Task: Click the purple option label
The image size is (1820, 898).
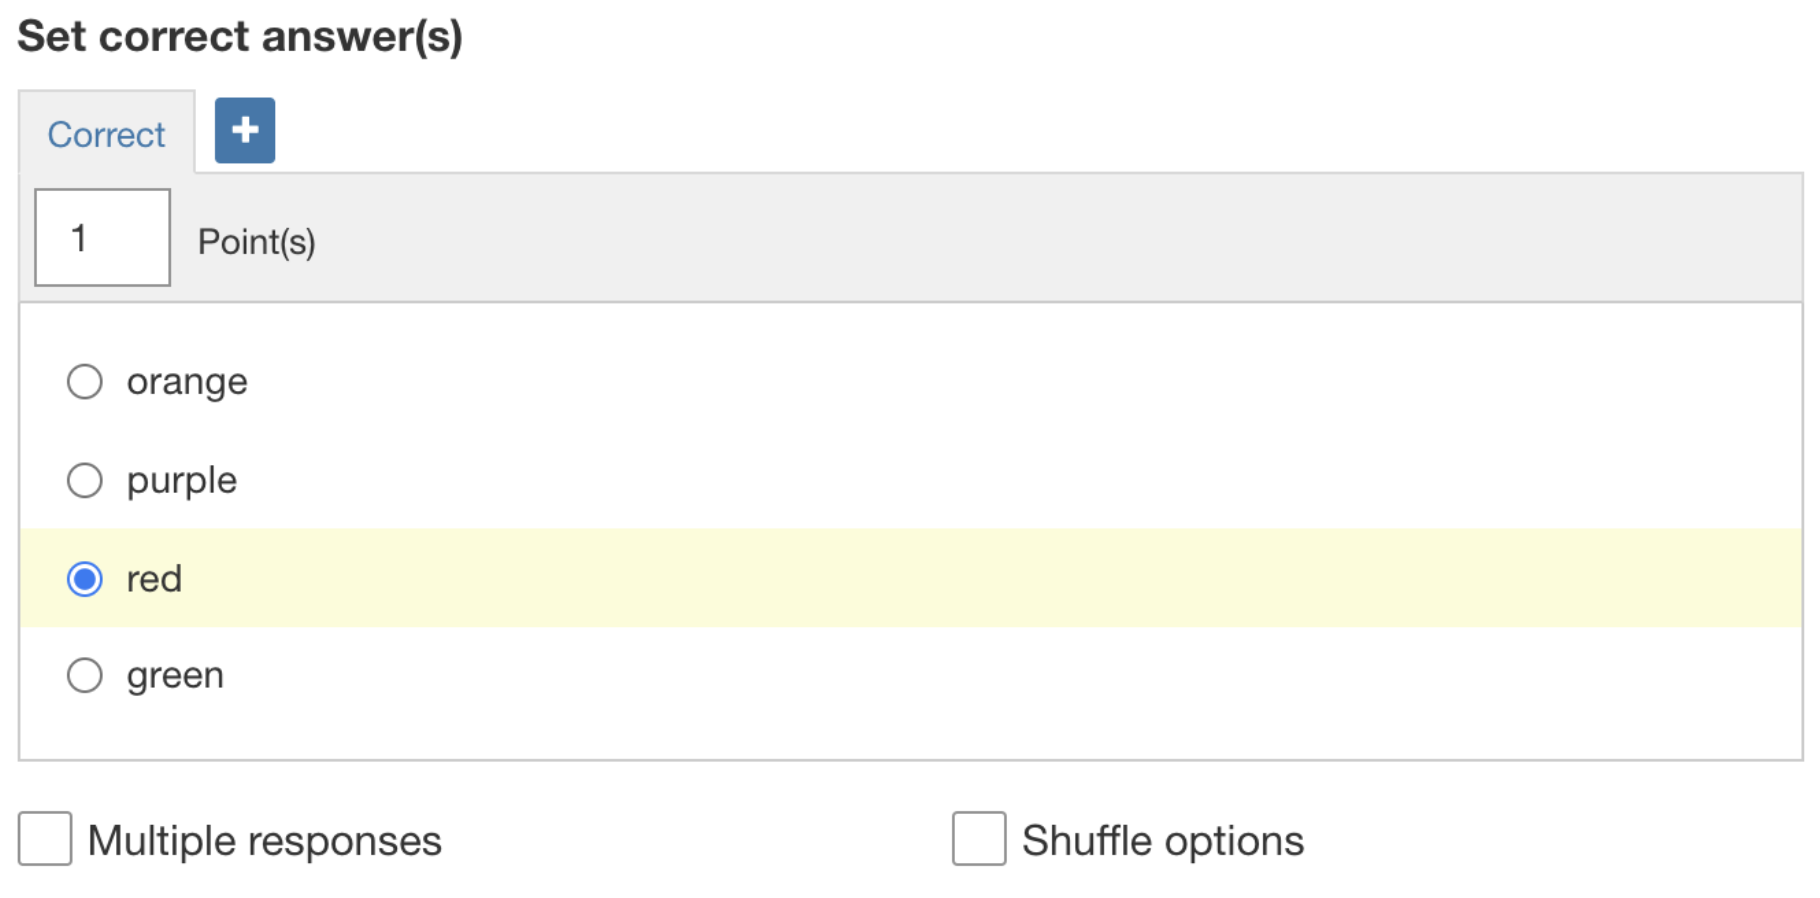Action: pos(181,479)
